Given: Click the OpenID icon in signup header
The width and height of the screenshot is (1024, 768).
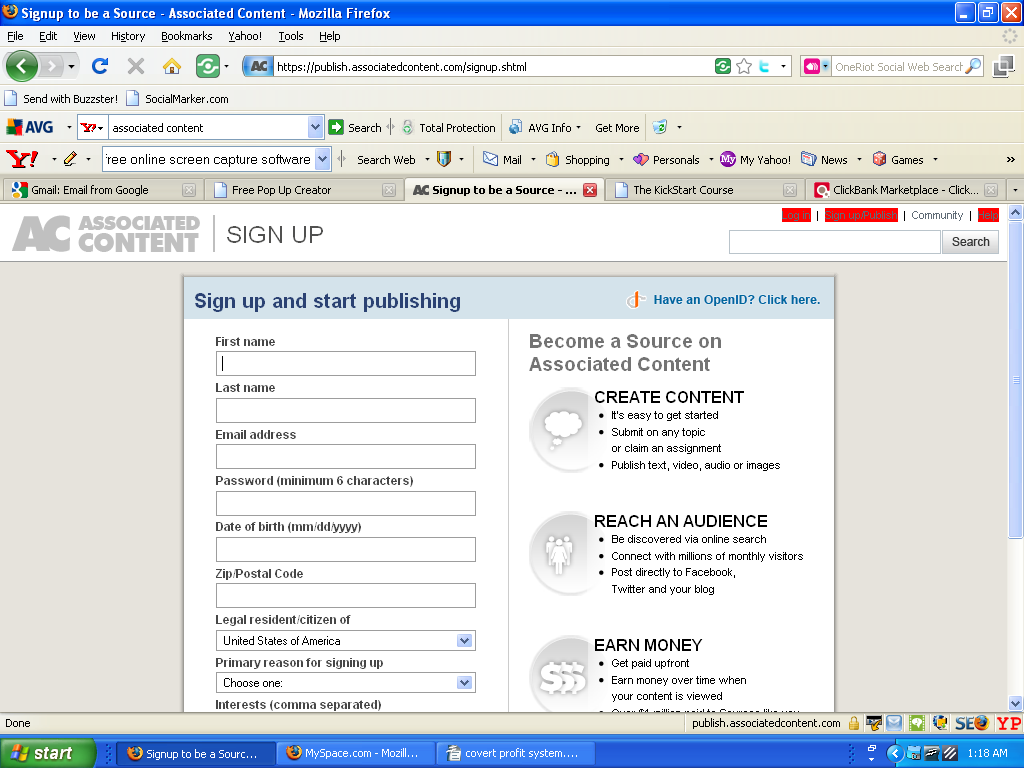Looking at the screenshot, I should (636, 300).
